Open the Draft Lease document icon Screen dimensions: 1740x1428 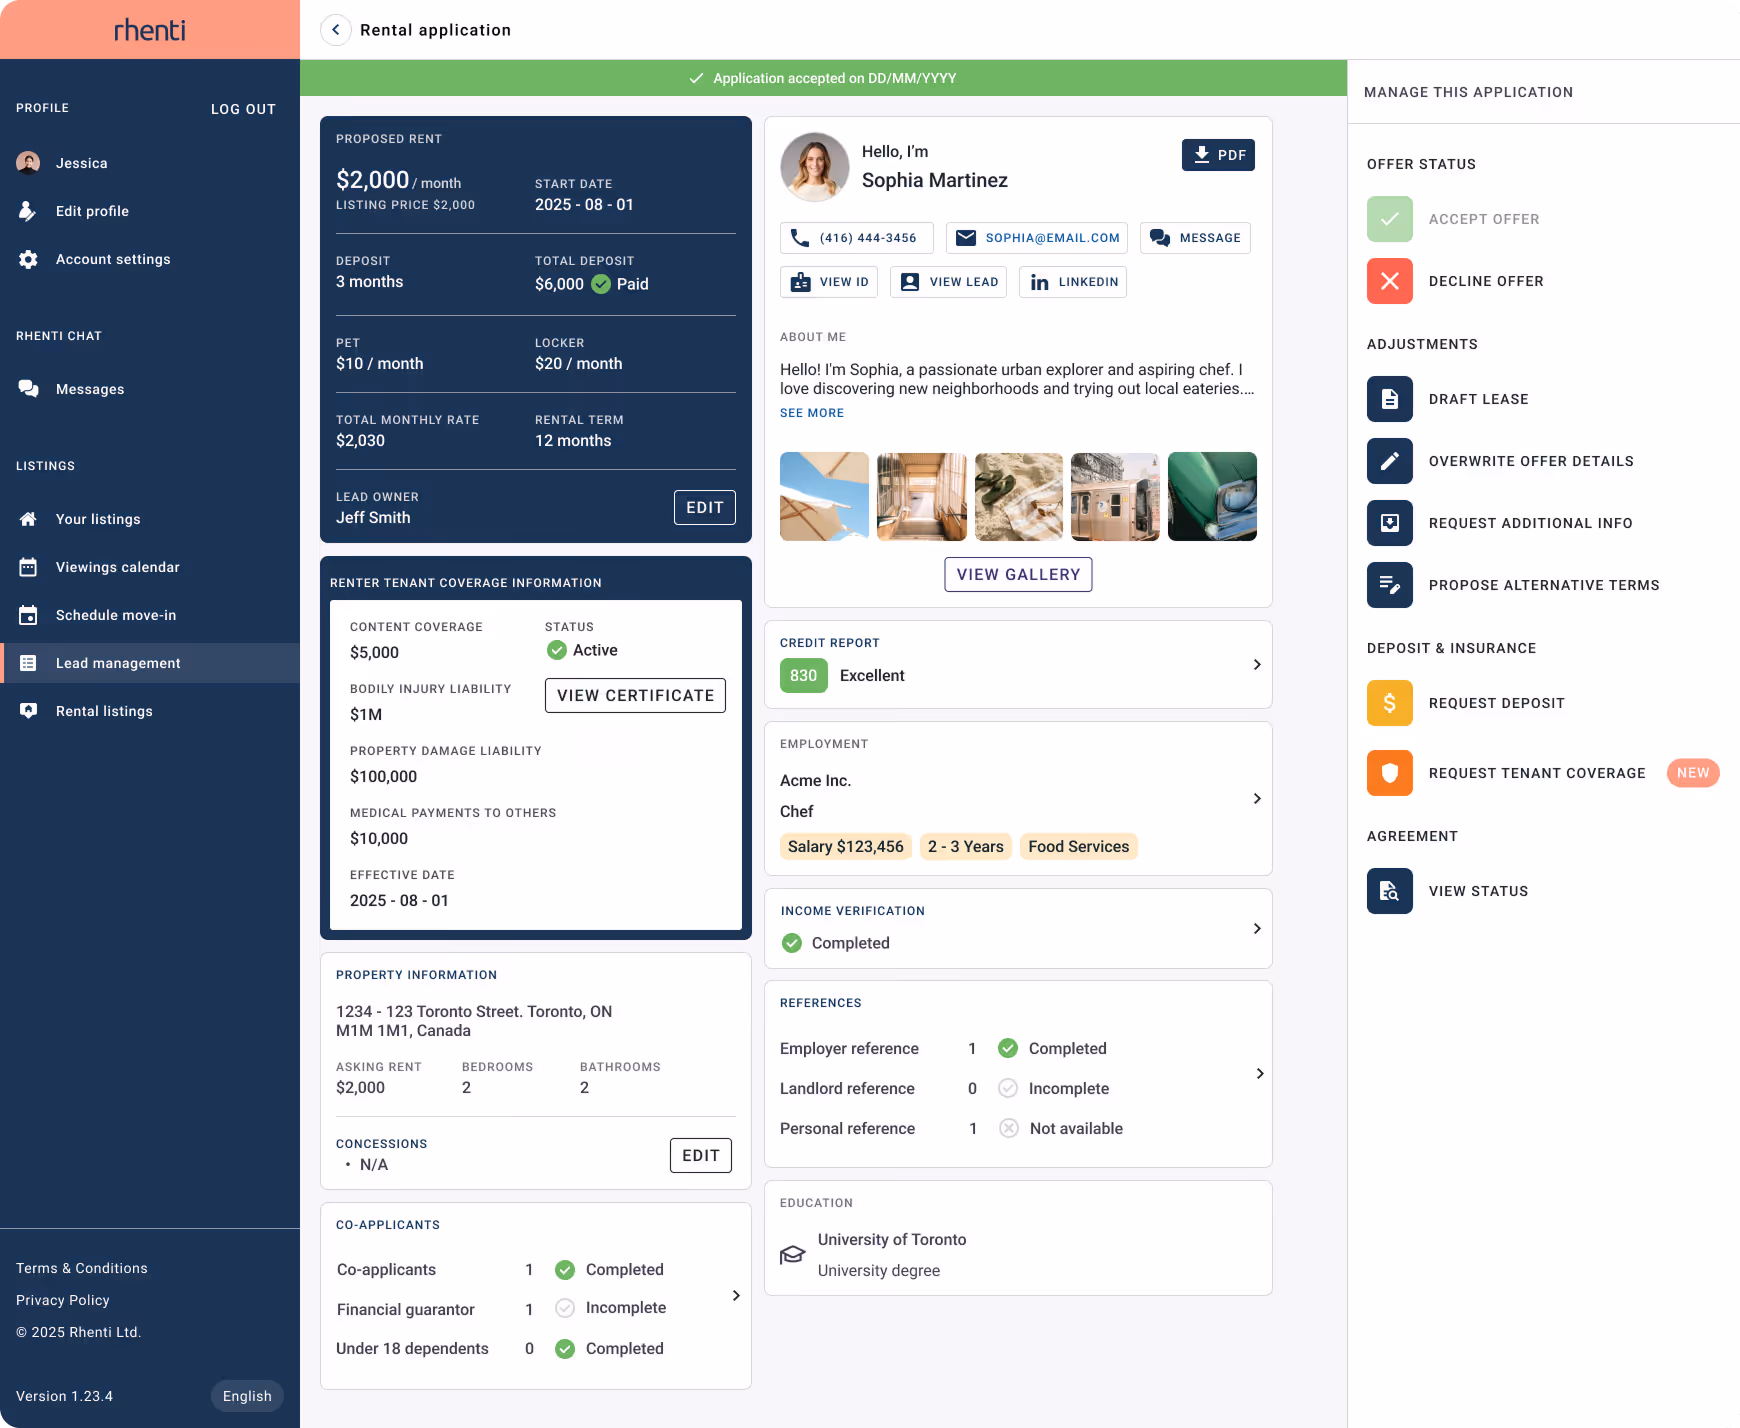pyautogui.click(x=1390, y=399)
